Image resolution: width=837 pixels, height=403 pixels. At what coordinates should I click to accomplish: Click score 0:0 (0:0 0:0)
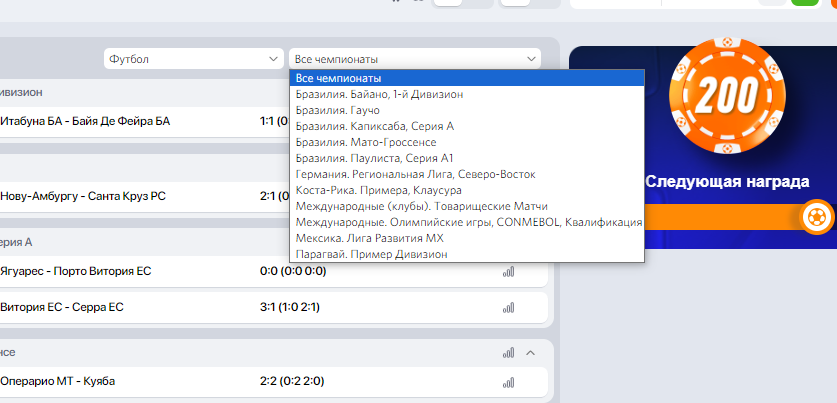coord(293,272)
